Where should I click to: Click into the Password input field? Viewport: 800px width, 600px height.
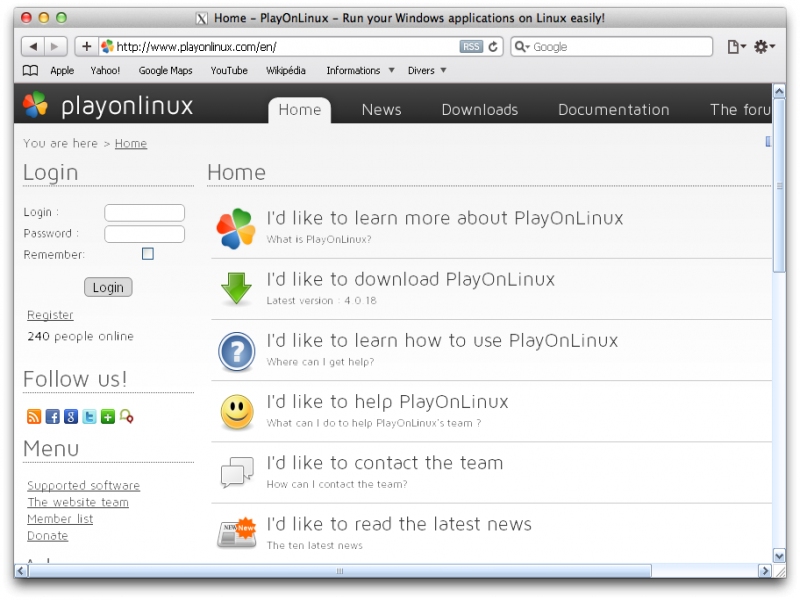(x=144, y=234)
